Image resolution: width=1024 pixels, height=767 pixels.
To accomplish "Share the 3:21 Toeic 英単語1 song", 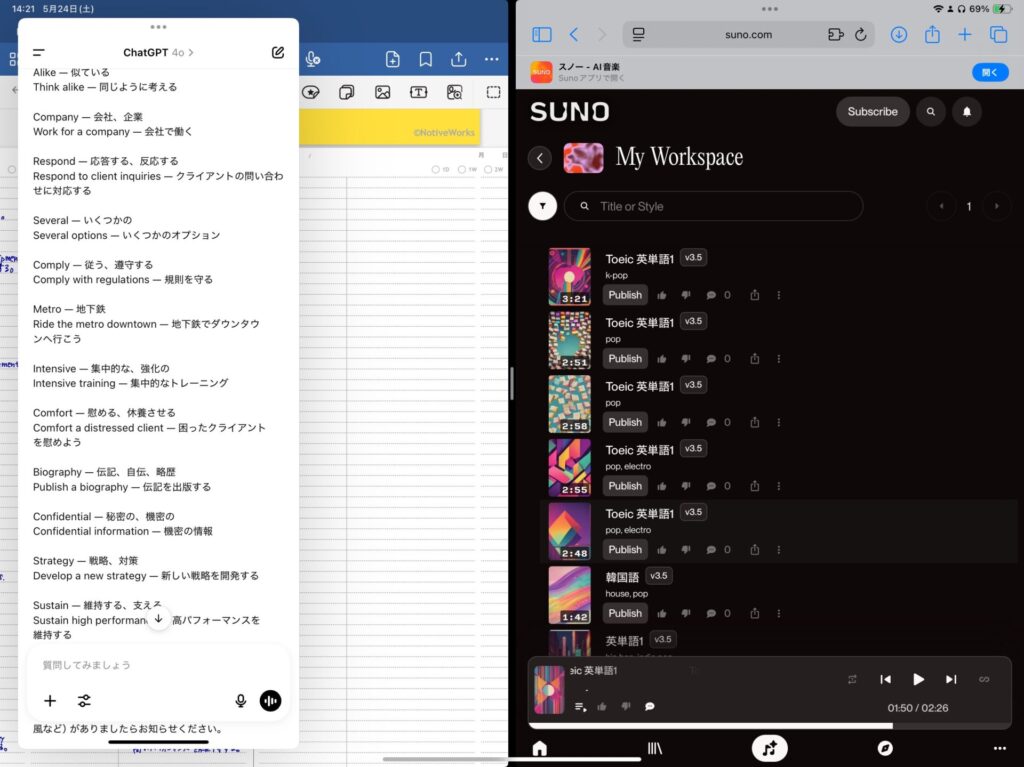I will point(755,295).
